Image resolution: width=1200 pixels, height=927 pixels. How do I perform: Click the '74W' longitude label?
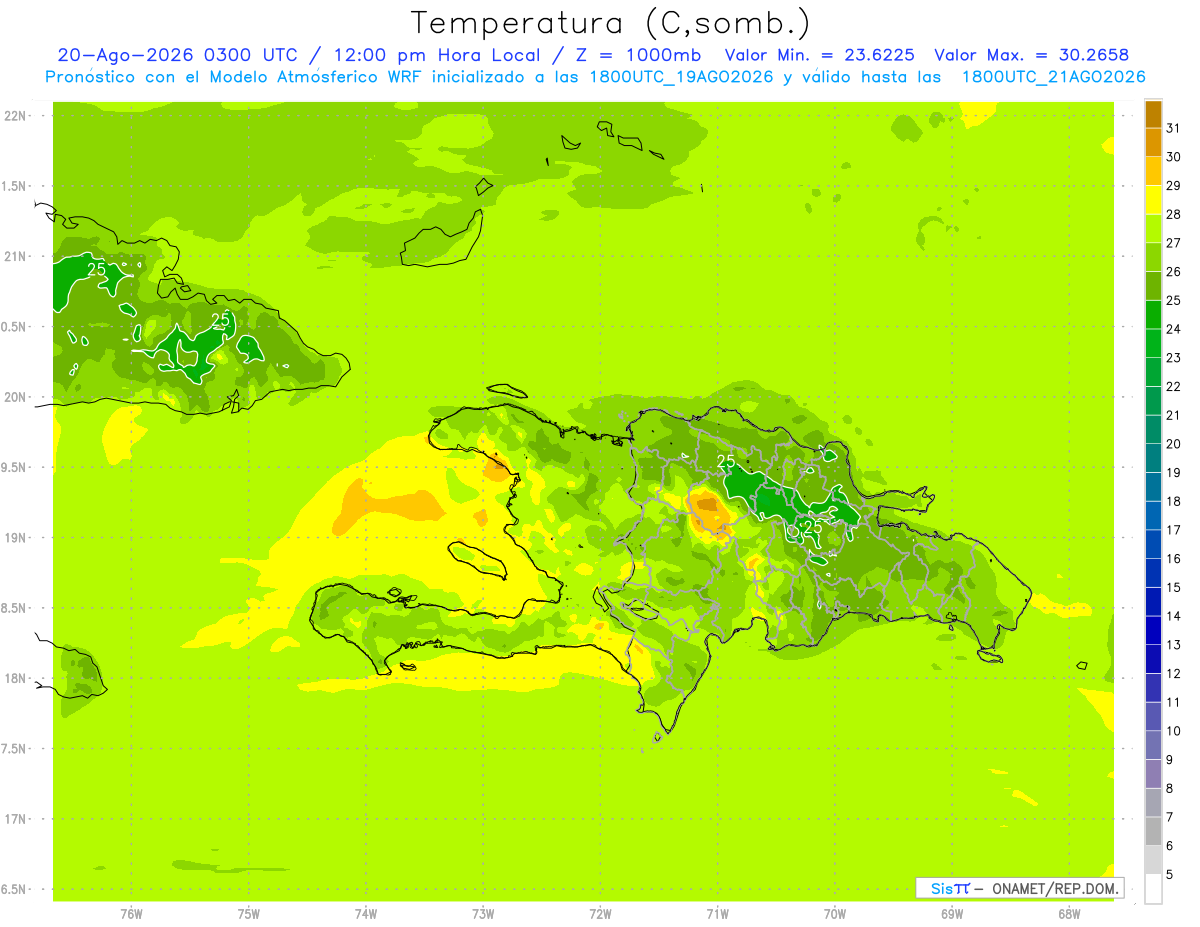point(366,914)
